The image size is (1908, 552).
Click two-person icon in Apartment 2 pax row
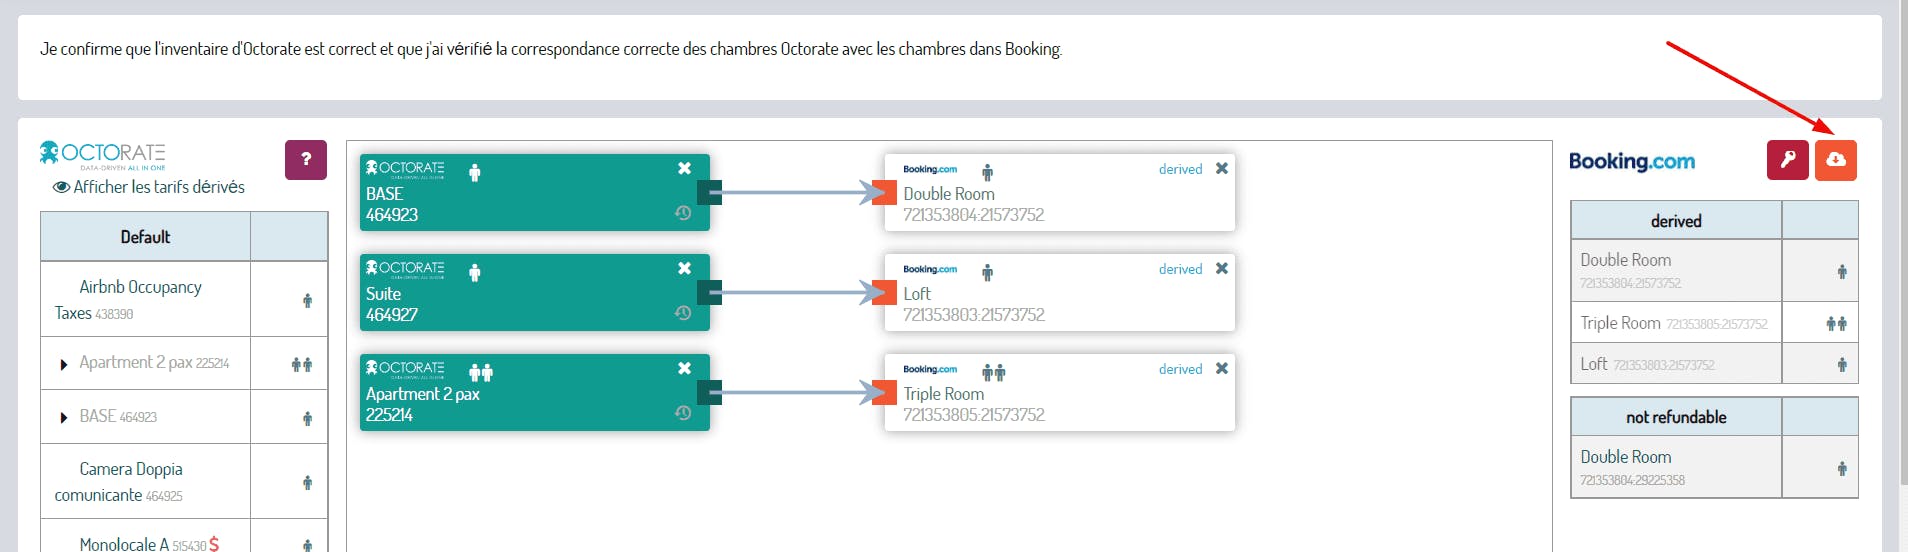click(x=302, y=365)
